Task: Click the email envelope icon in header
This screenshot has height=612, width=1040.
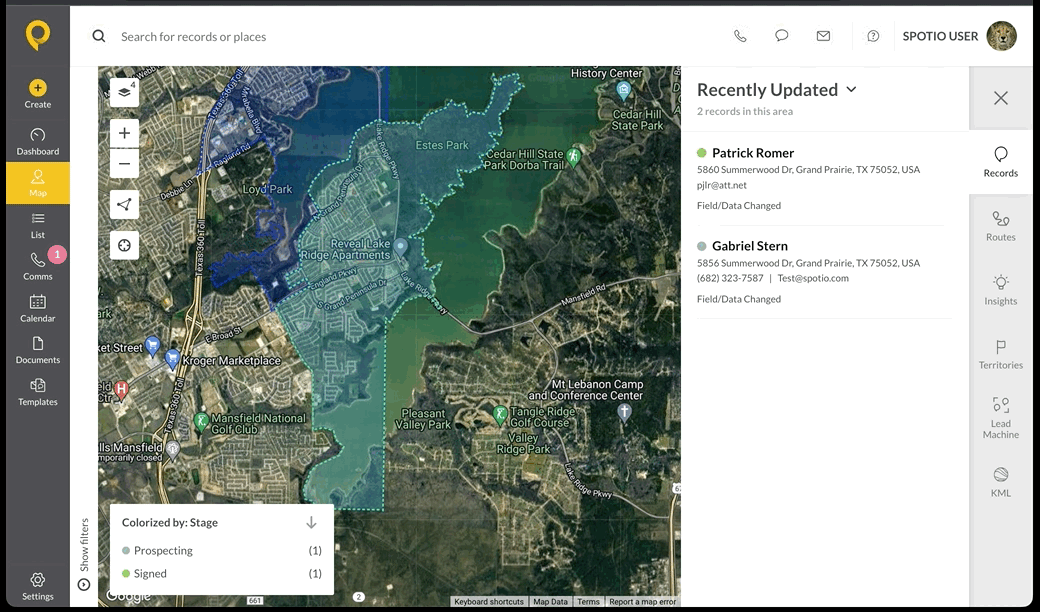Action: [x=823, y=36]
